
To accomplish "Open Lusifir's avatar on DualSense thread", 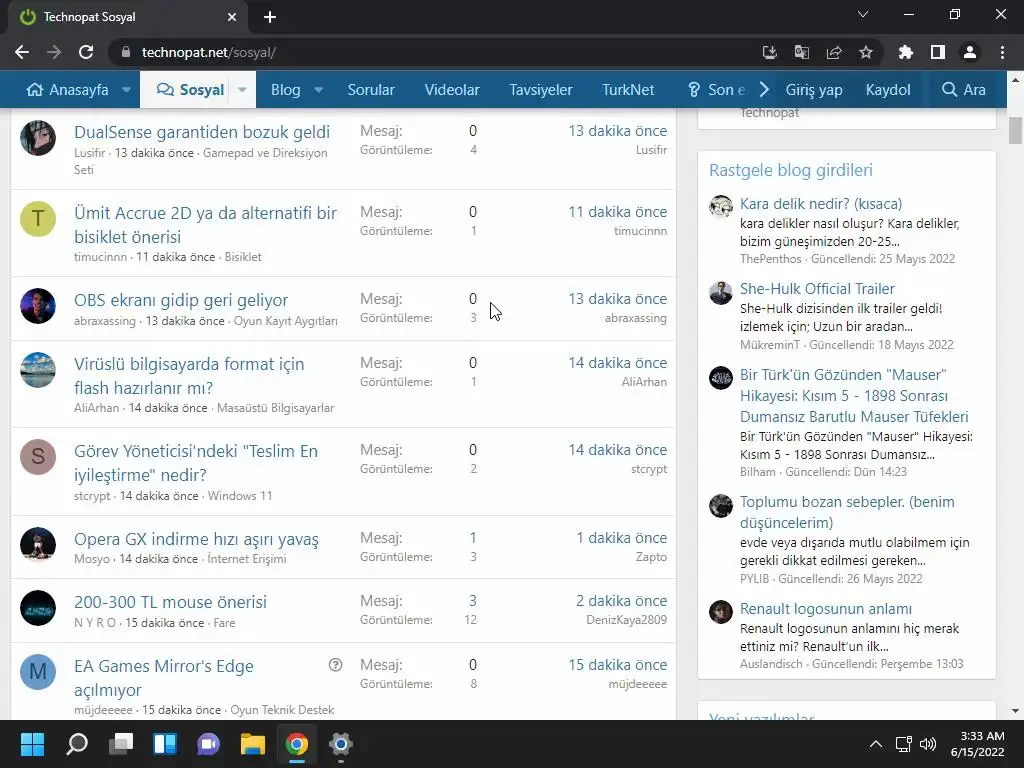I will pos(38,138).
